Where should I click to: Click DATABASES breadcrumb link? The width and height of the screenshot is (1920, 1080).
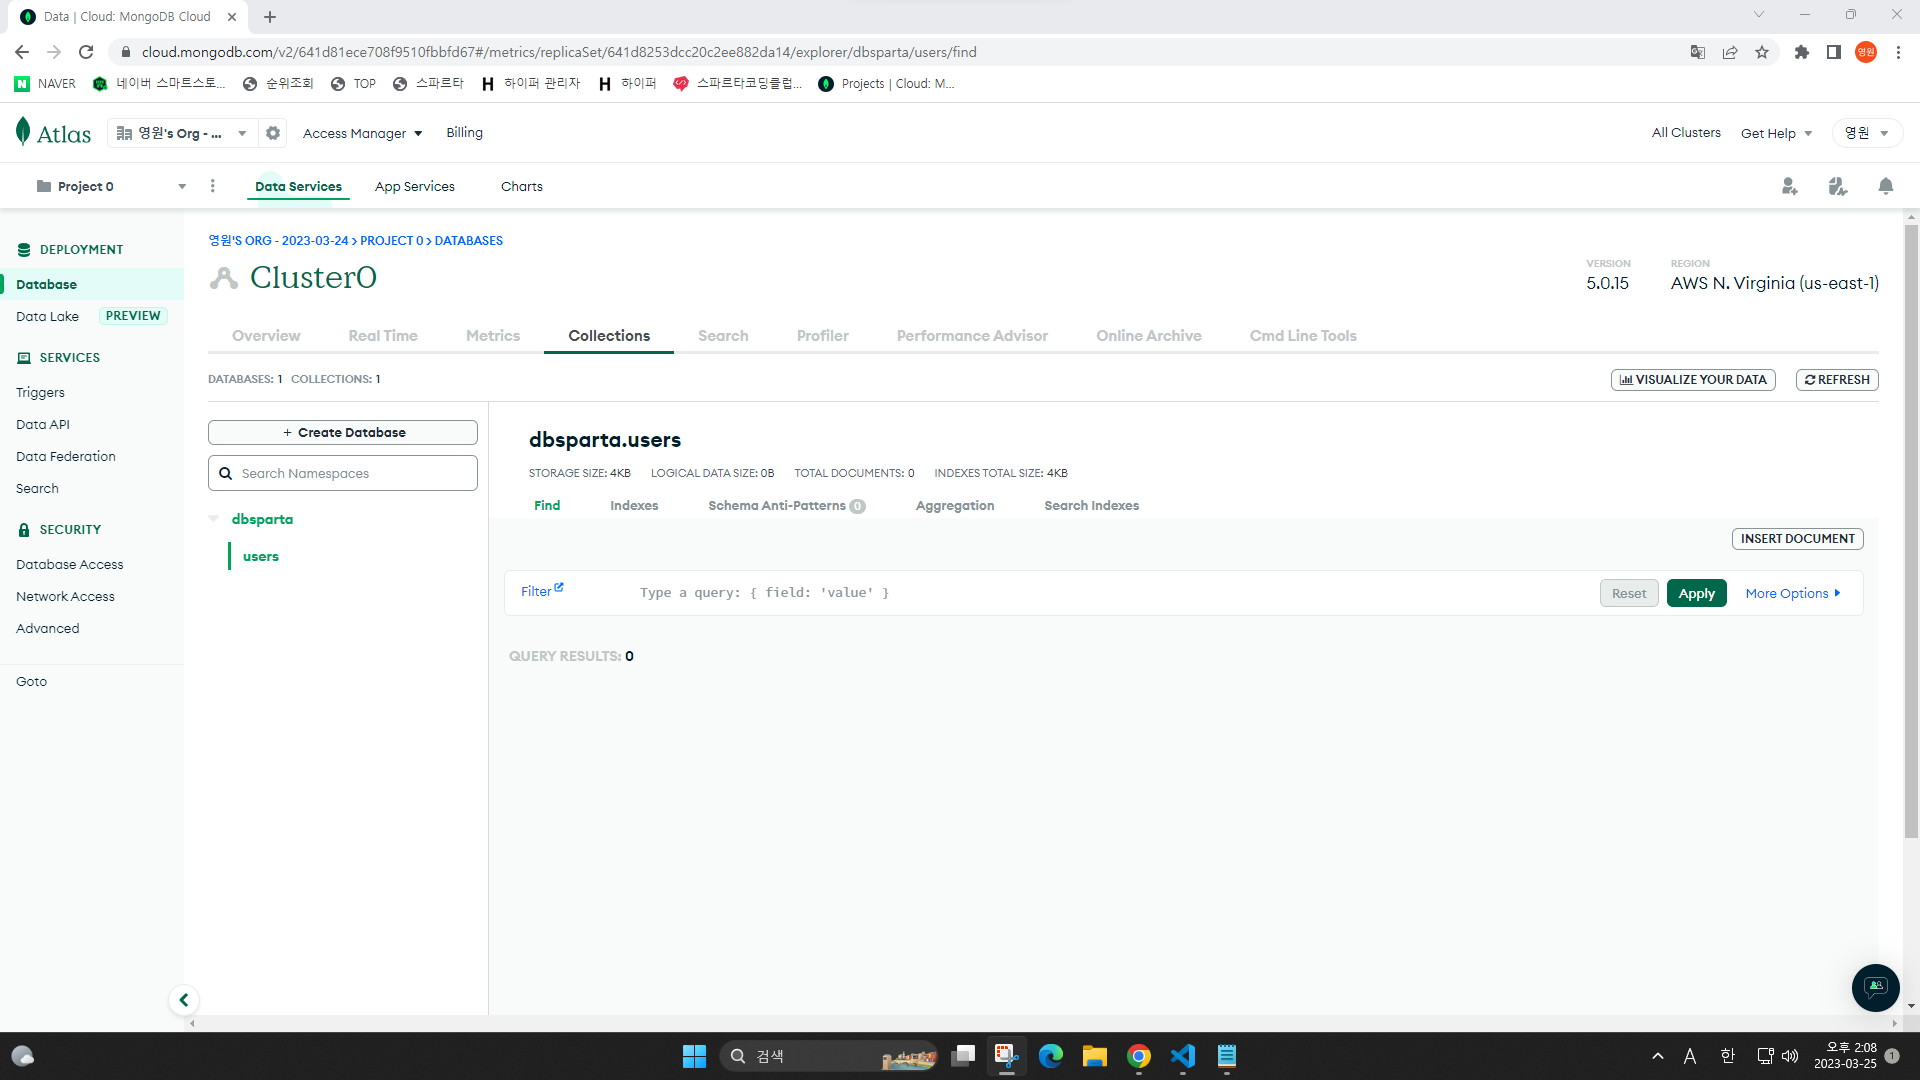tap(469, 241)
